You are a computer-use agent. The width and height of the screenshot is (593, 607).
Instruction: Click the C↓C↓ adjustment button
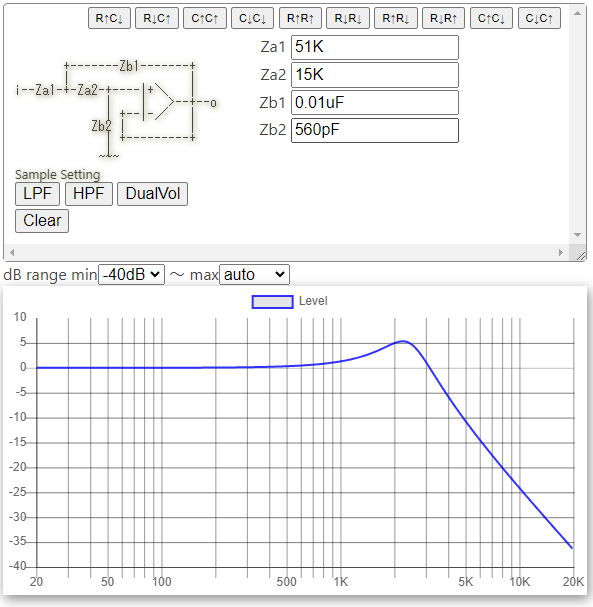[252, 18]
